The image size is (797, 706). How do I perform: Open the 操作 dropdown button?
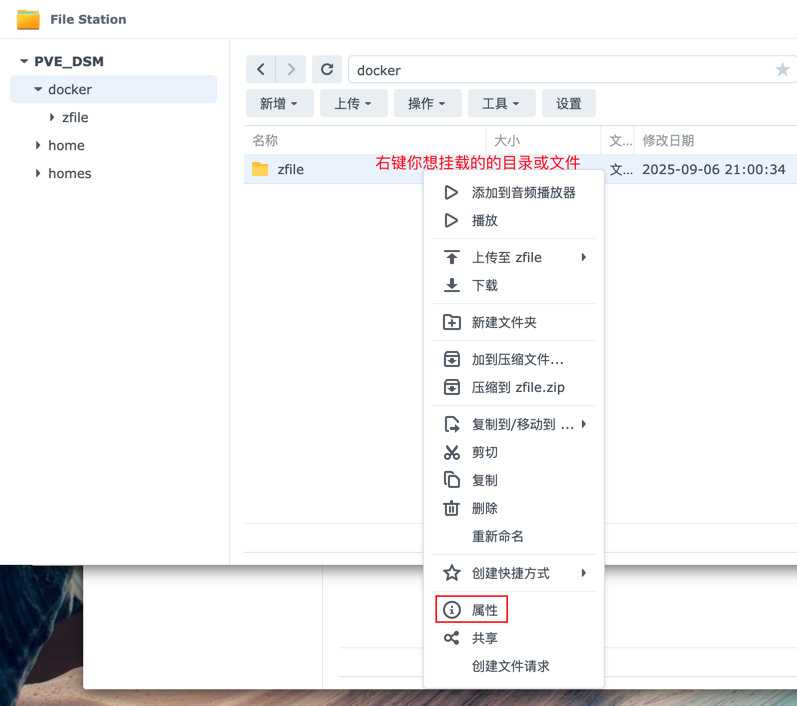coord(427,103)
